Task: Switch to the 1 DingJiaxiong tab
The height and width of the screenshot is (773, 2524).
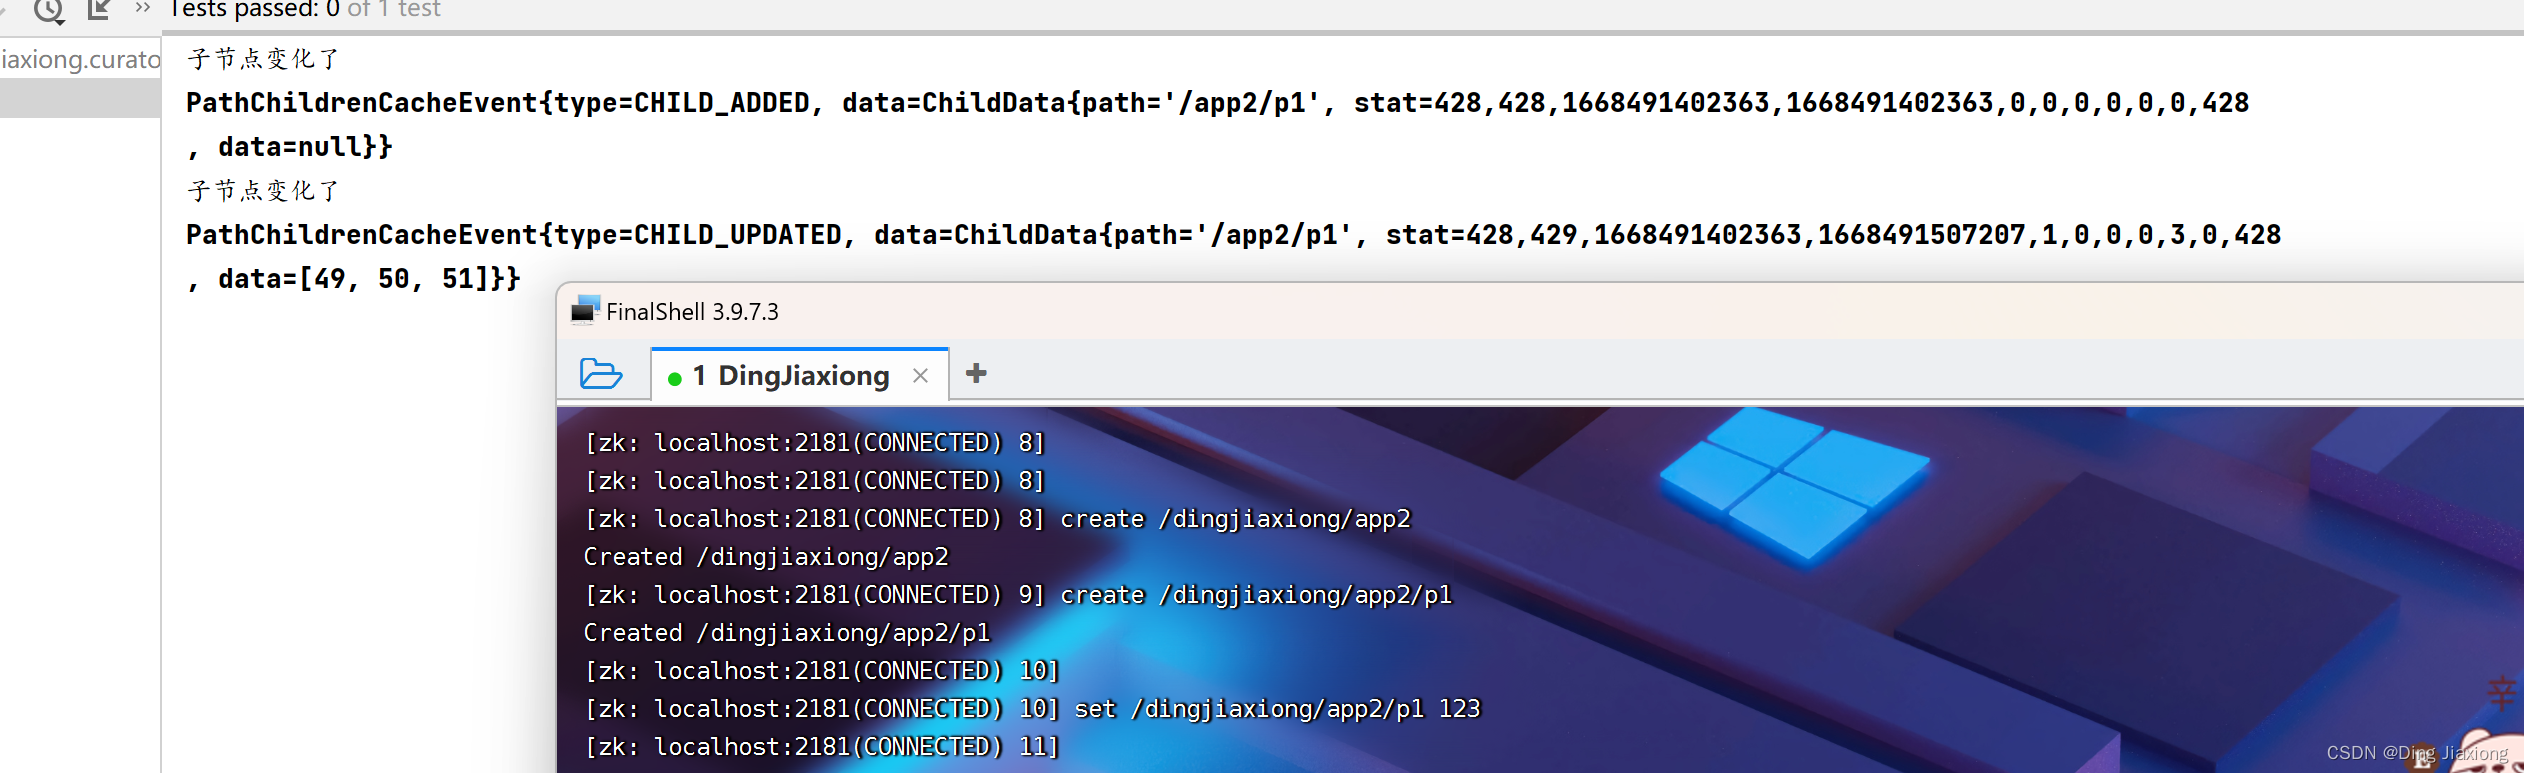Action: 790,376
